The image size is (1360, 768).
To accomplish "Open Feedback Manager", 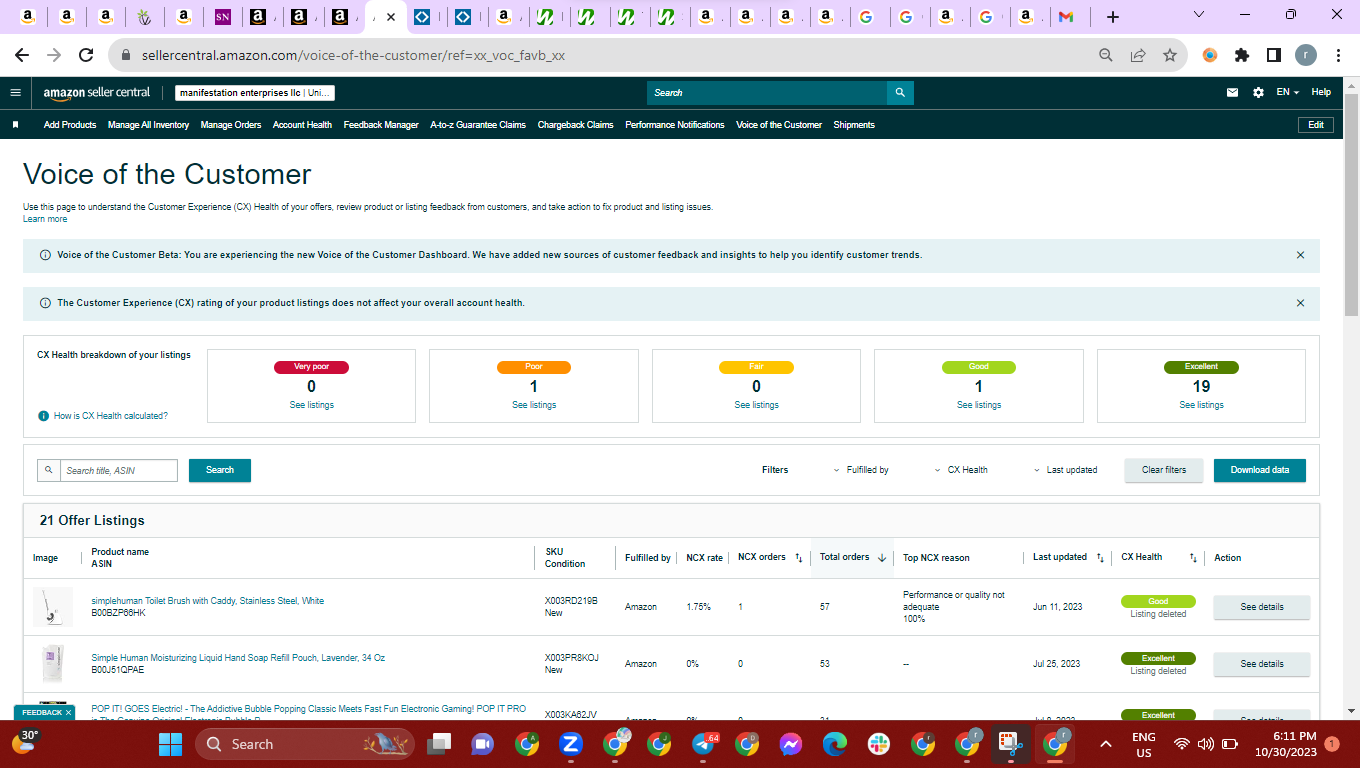I will pos(381,125).
